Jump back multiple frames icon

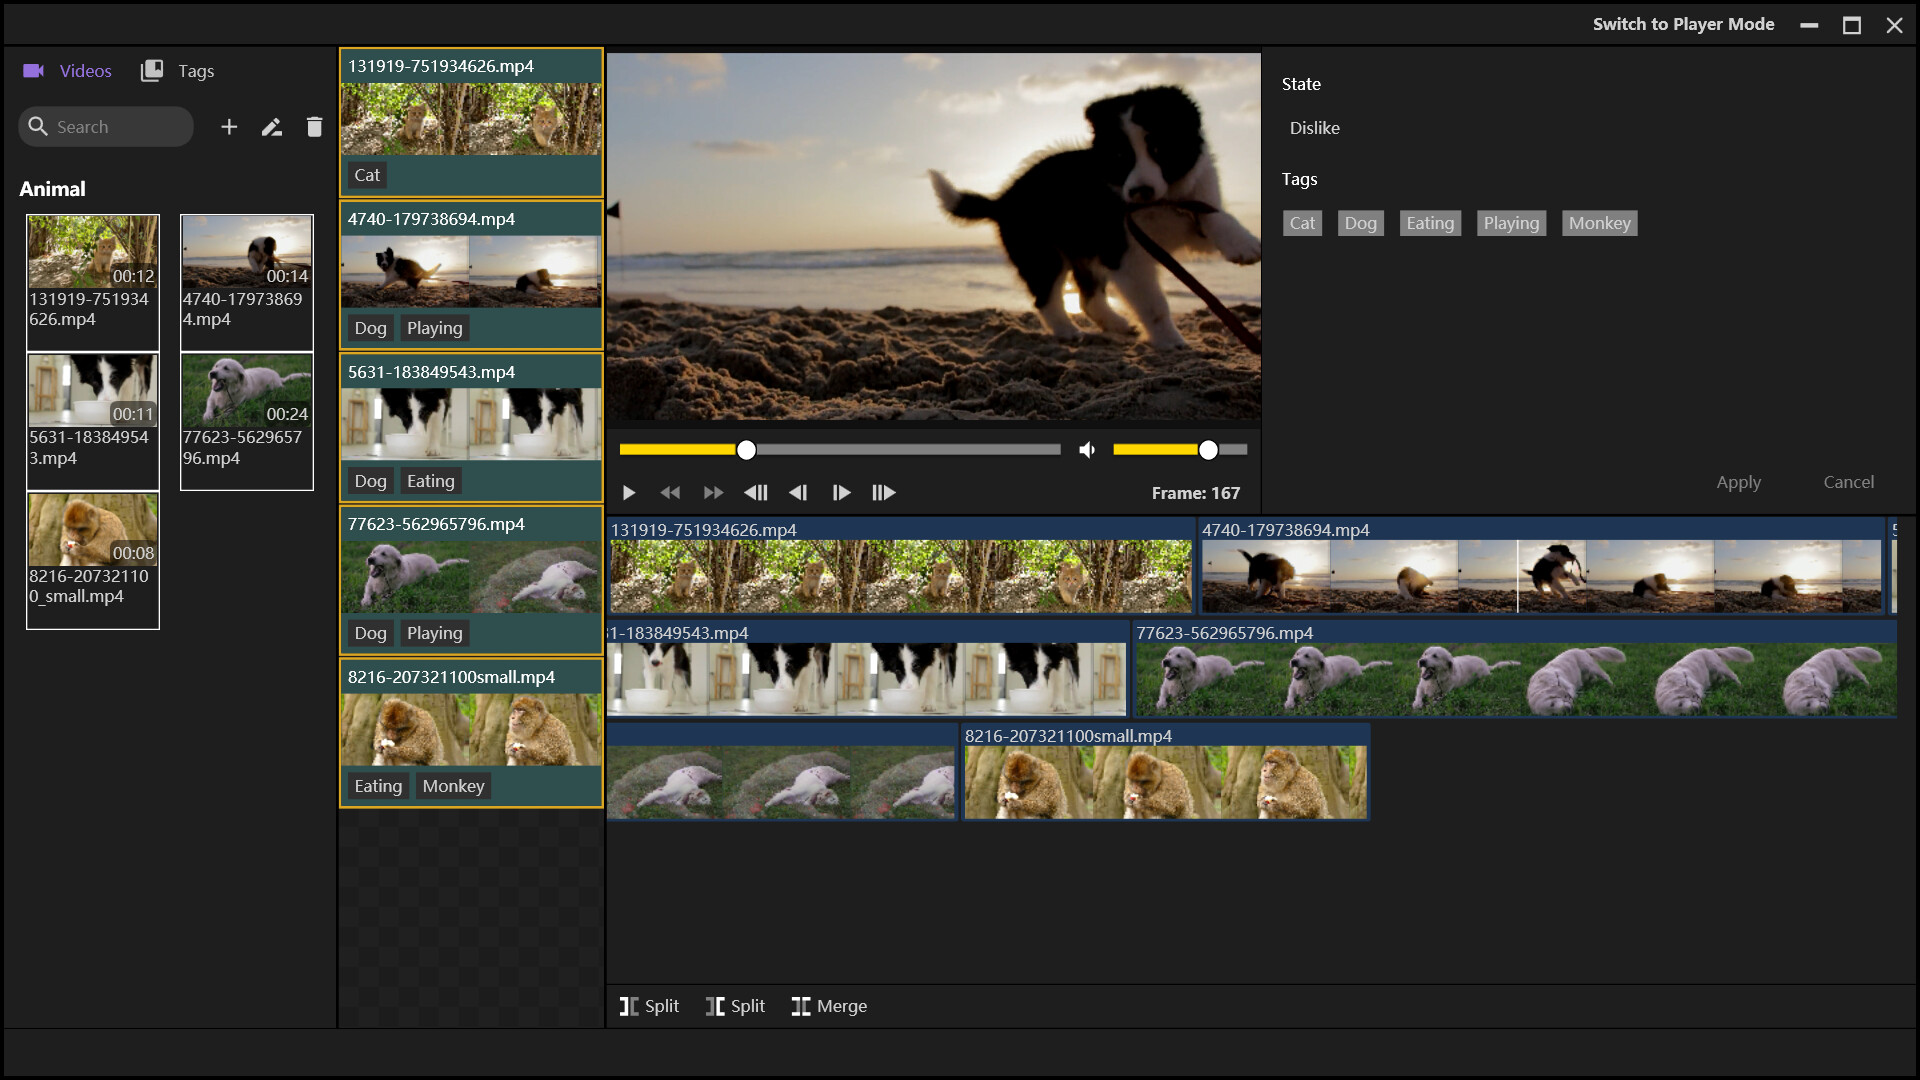click(756, 493)
